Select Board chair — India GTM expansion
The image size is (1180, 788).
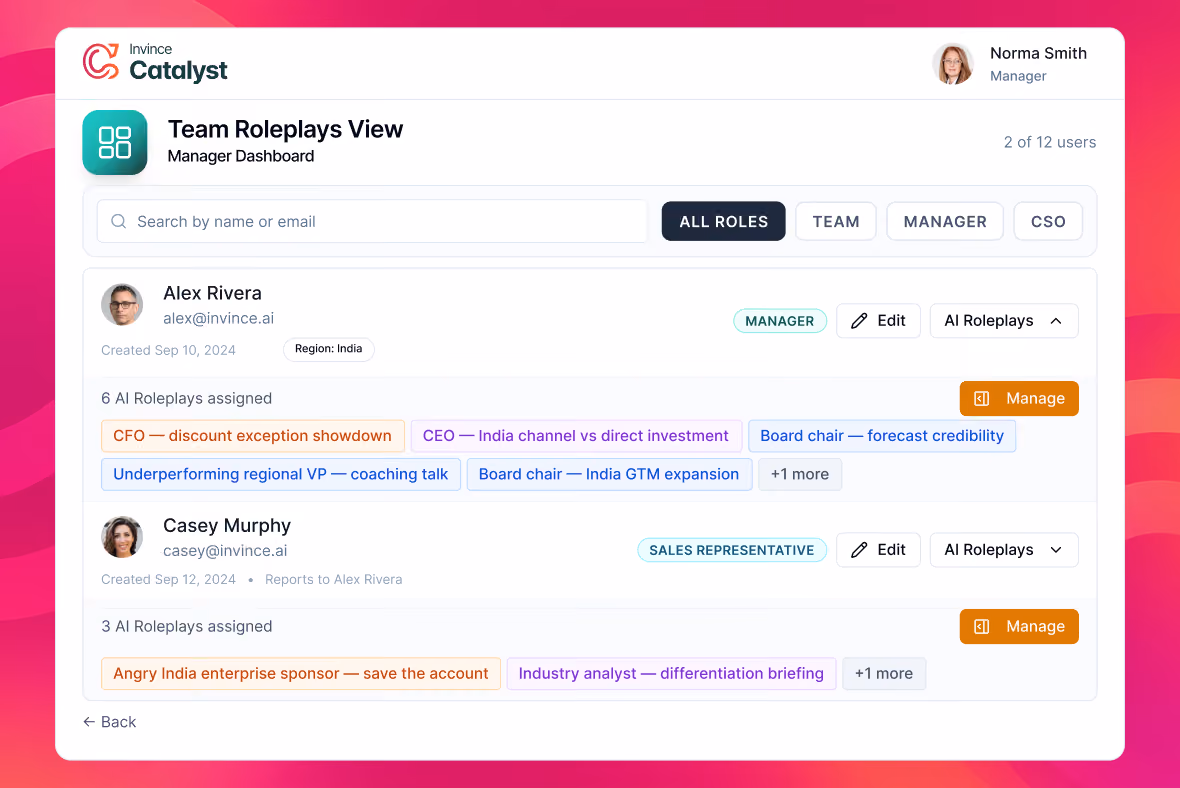(609, 474)
